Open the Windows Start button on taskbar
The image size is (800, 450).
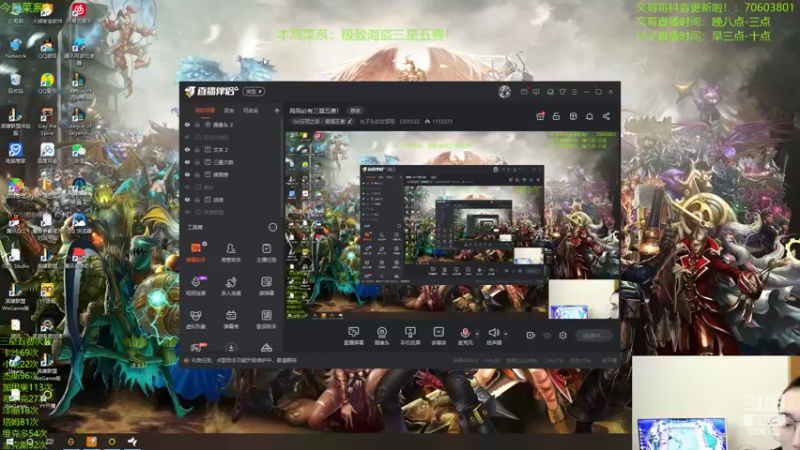click(x=9, y=442)
